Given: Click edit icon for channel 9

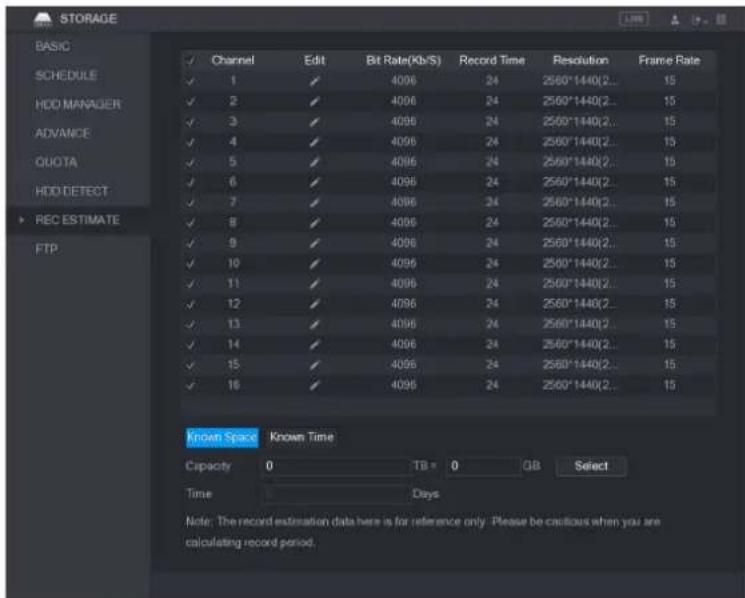Looking at the screenshot, I should [x=314, y=244].
